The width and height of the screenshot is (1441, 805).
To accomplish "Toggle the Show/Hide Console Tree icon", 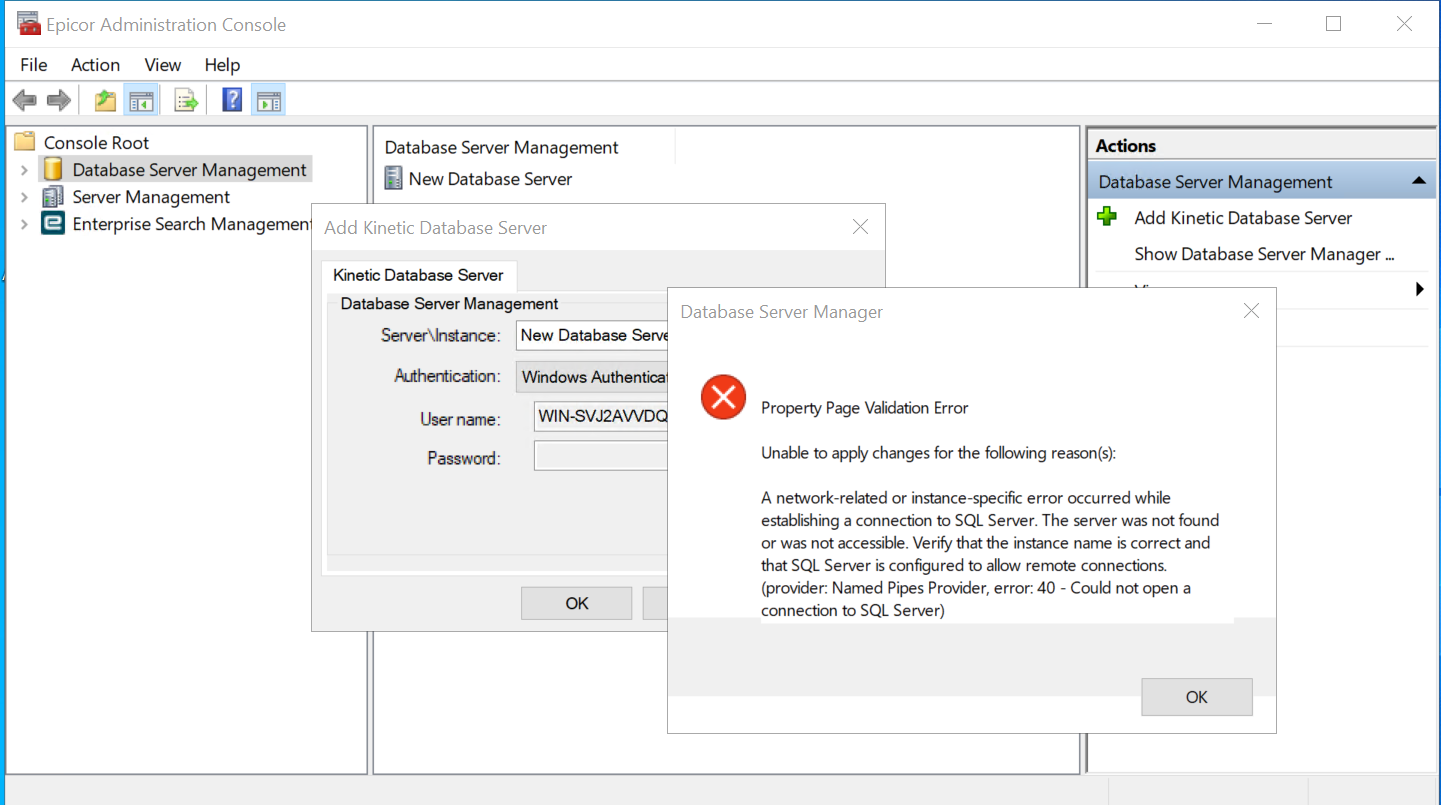I will tap(141, 100).
